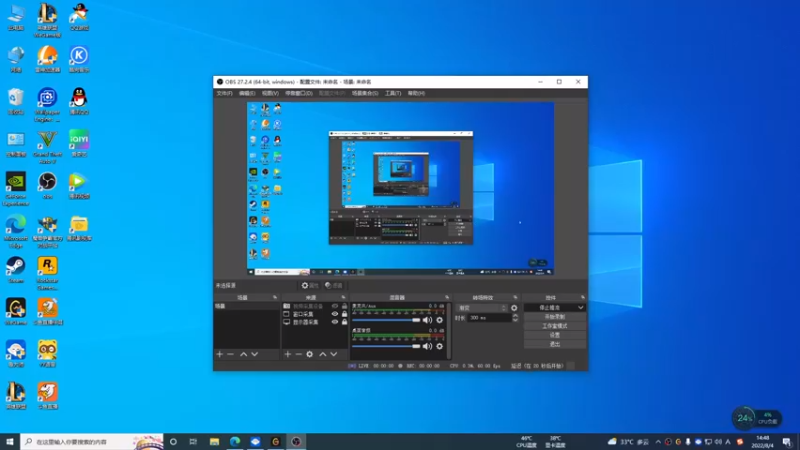Open the Wallpaper Engine desktop shortcut
Image resolution: width=800 pixels, height=450 pixels.
[x=47, y=105]
